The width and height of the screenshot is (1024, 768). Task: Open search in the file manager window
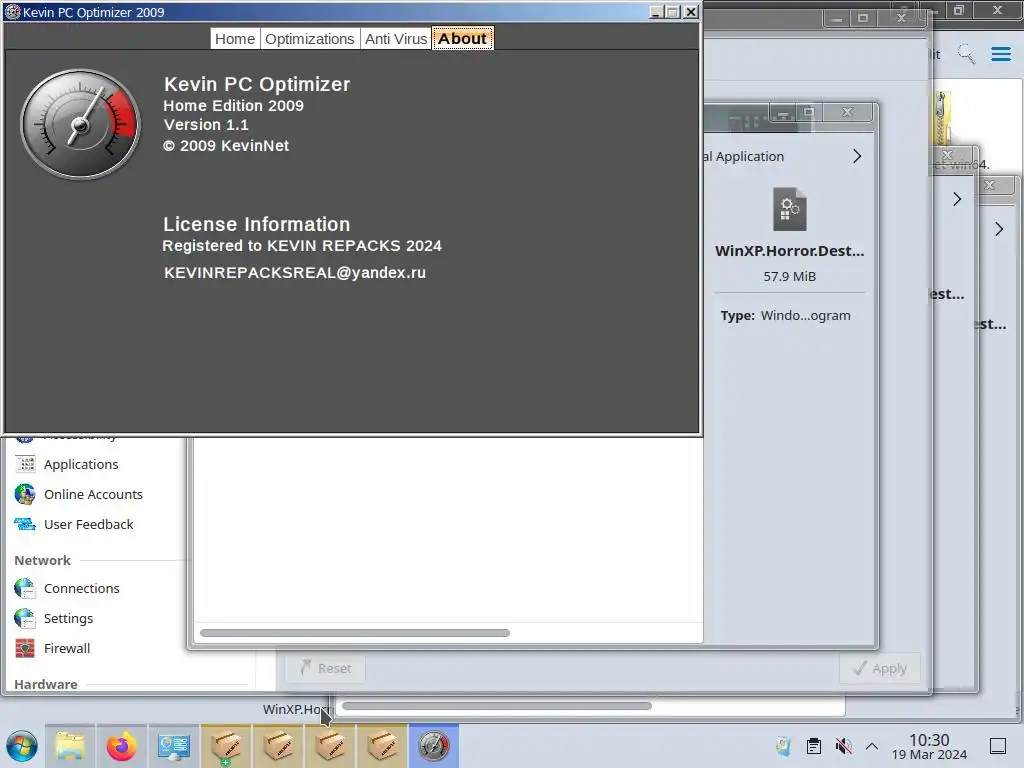click(x=967, y=54)
